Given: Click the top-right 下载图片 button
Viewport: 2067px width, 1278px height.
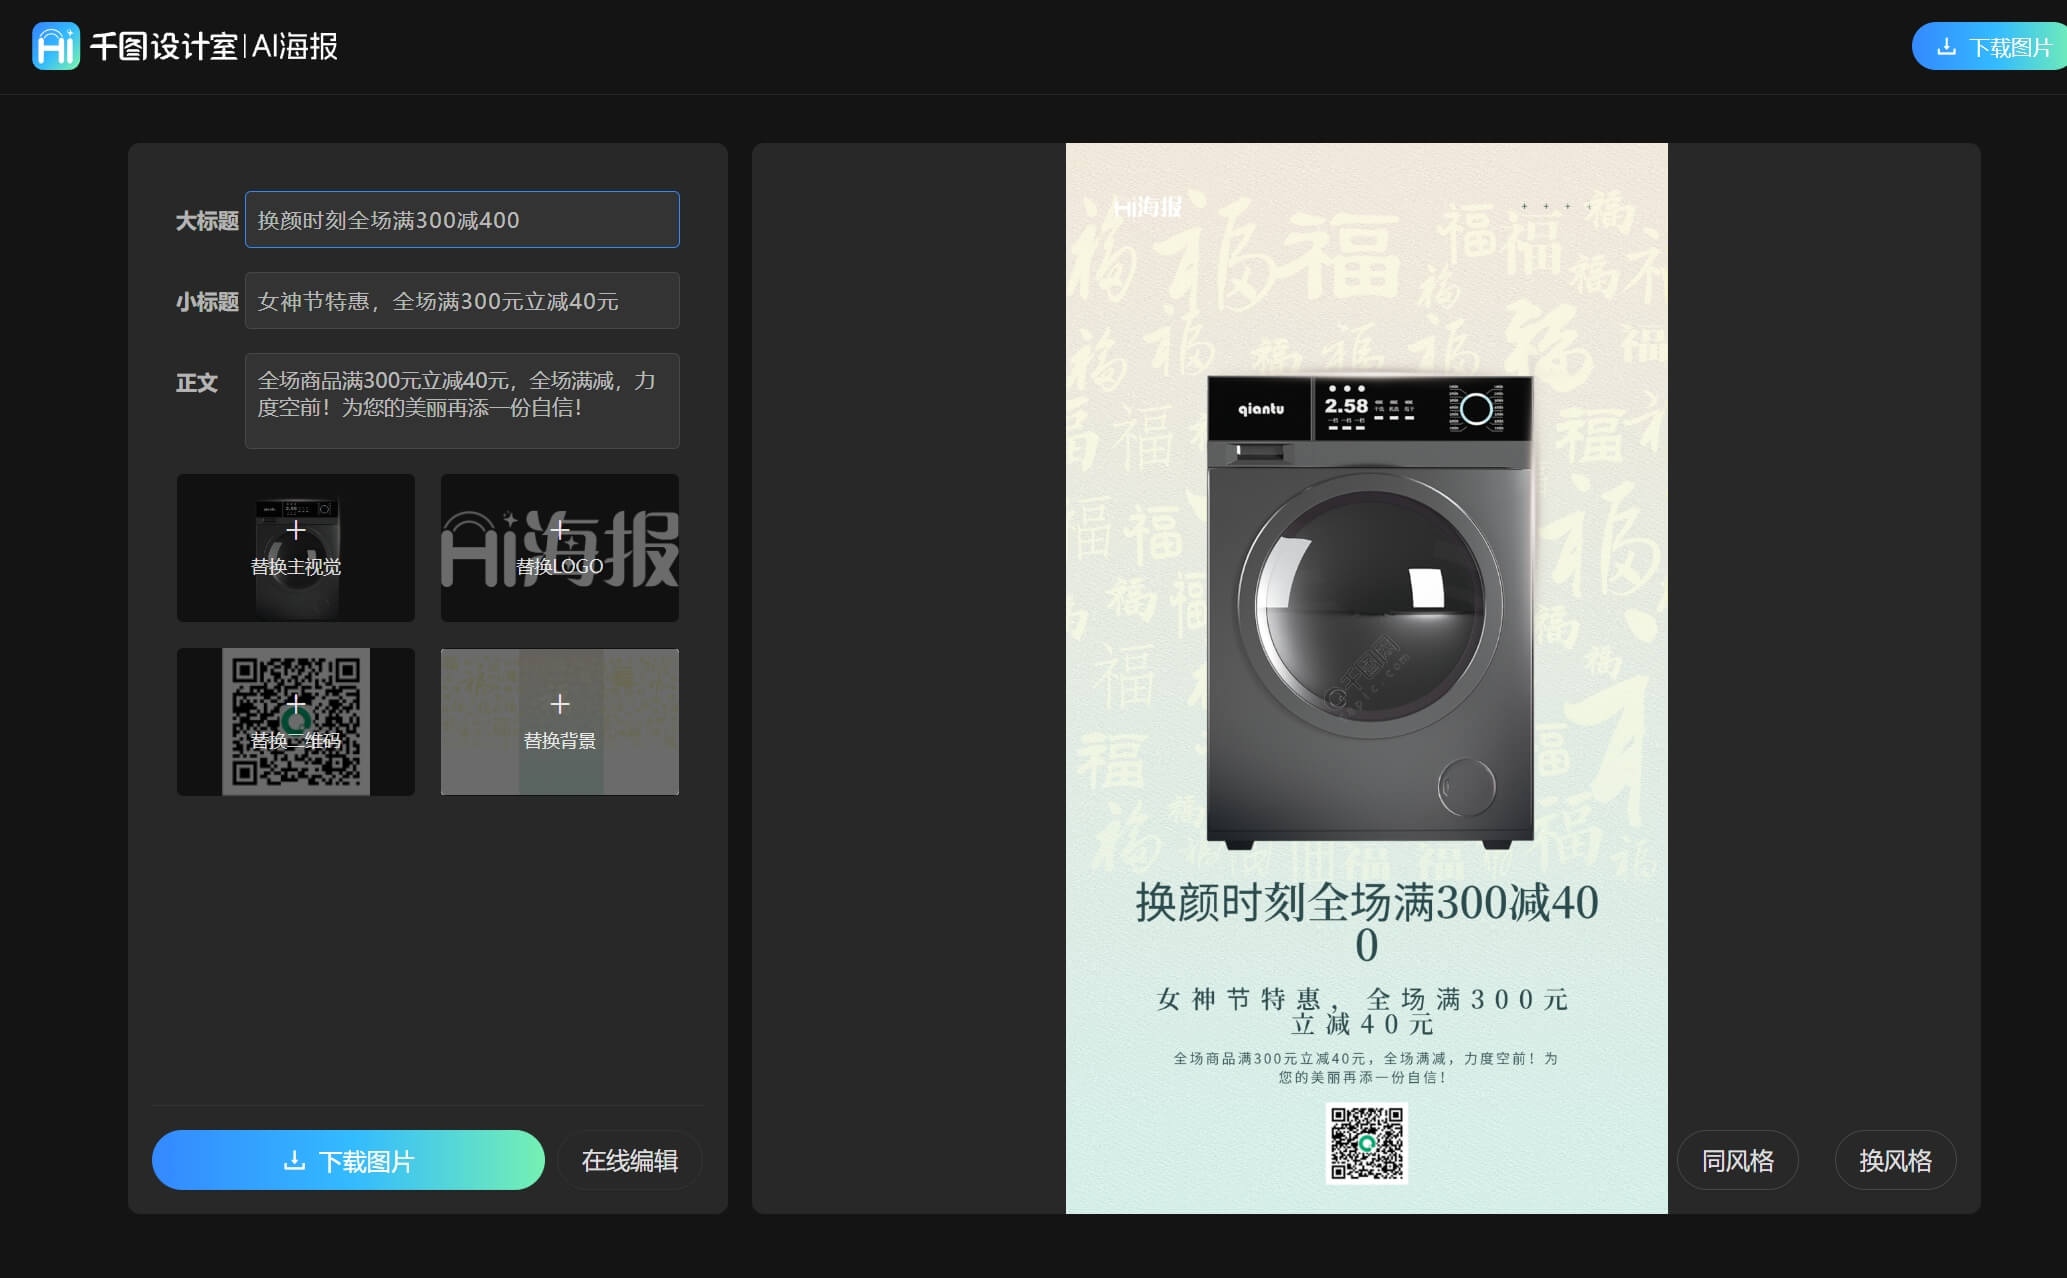Looking at the screenshot, I should pyautogui.click(x=1990, y=45).
